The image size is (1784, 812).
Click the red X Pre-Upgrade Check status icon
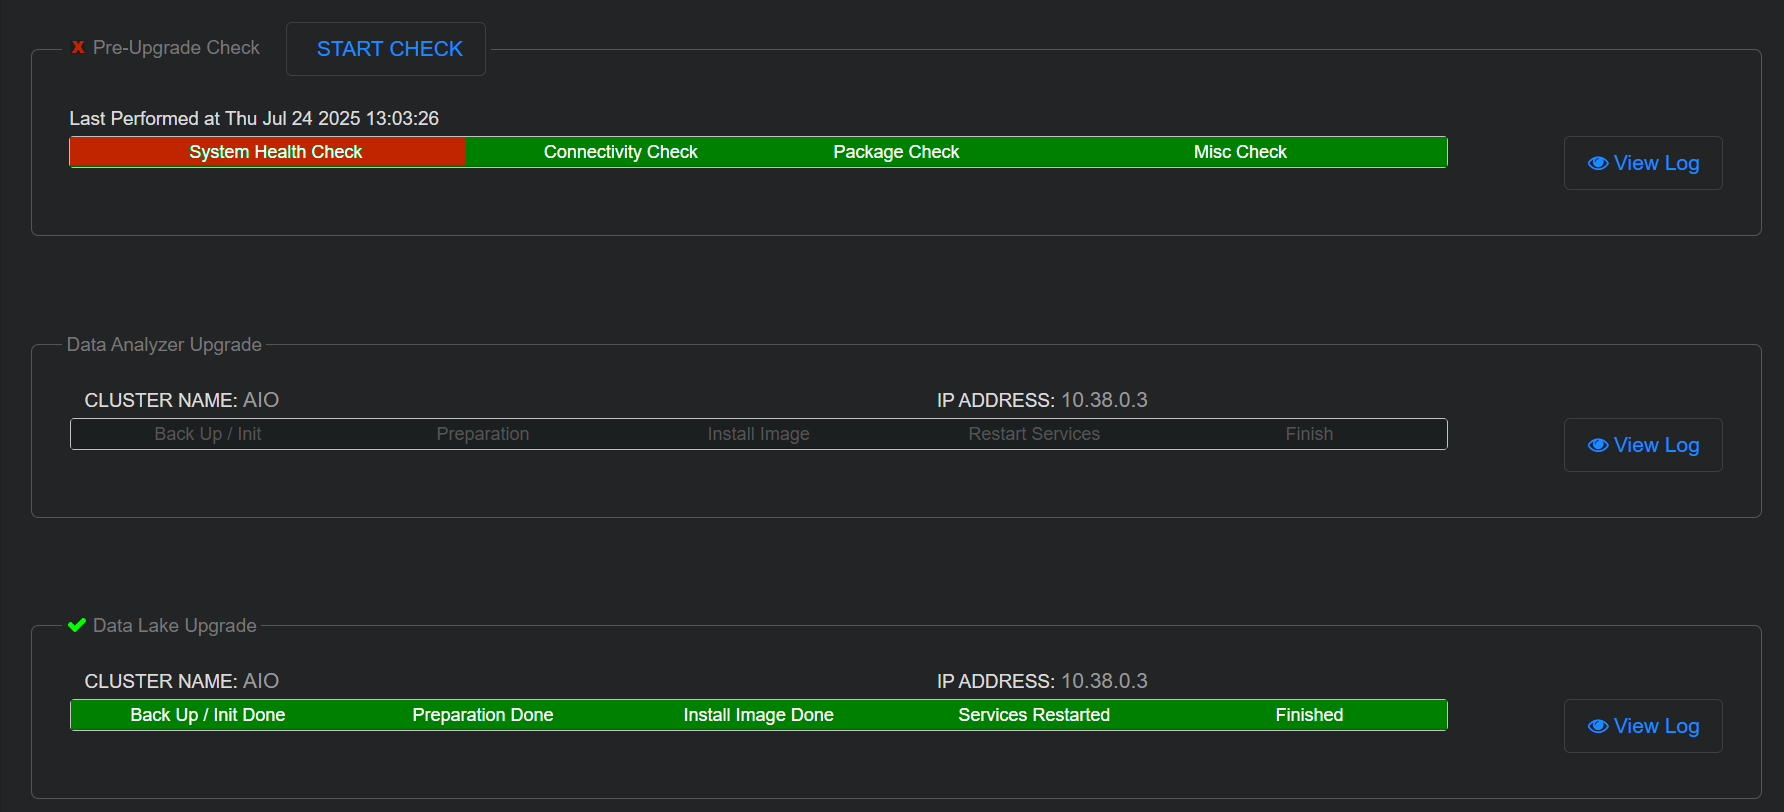click(x=78, y=47)
